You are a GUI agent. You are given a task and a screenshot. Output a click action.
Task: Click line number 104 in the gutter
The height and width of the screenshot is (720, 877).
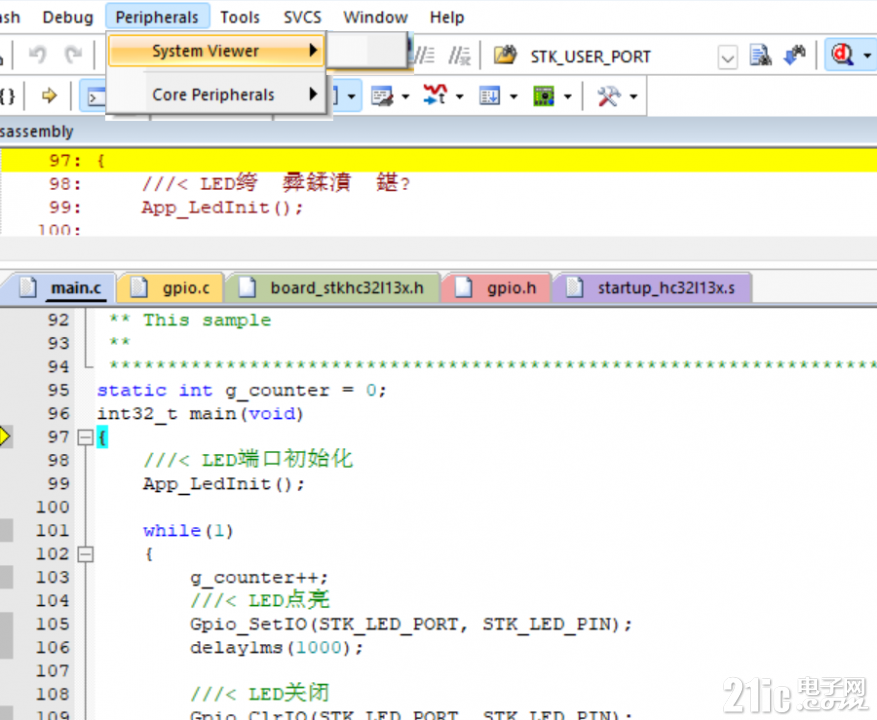(x=53, y=601)
